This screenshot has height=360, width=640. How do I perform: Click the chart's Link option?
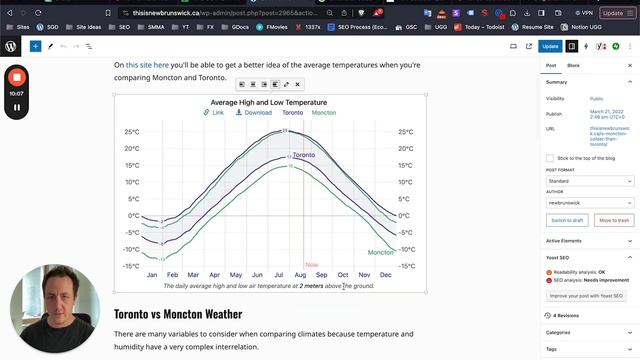click(213, 112)
